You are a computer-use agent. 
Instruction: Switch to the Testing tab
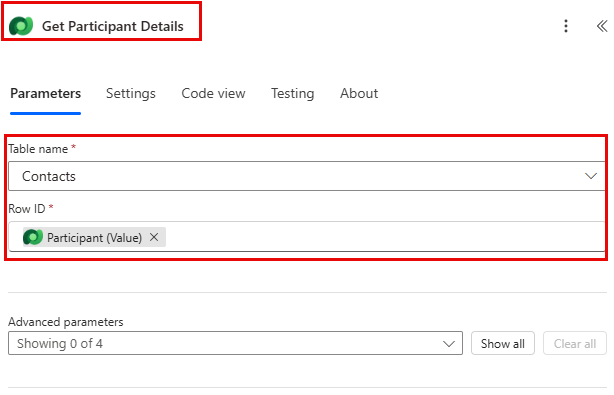293,94
